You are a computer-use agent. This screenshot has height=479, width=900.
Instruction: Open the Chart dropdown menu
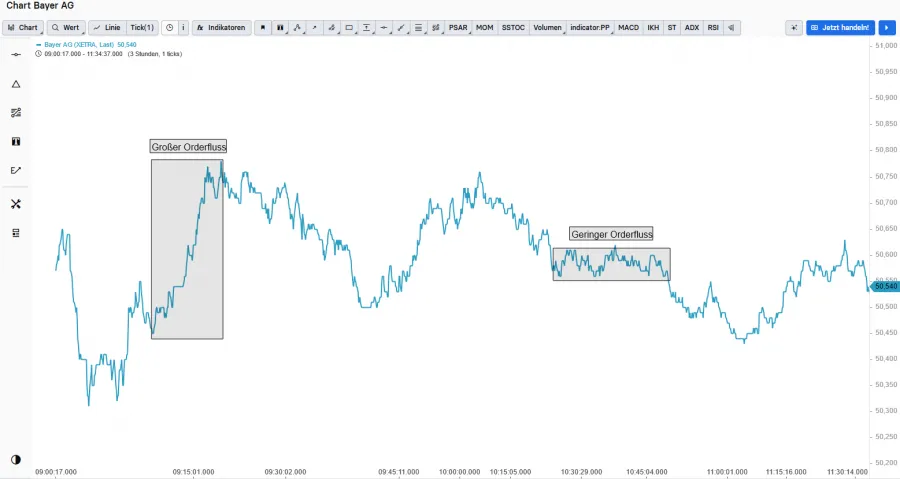coord(24,28)
